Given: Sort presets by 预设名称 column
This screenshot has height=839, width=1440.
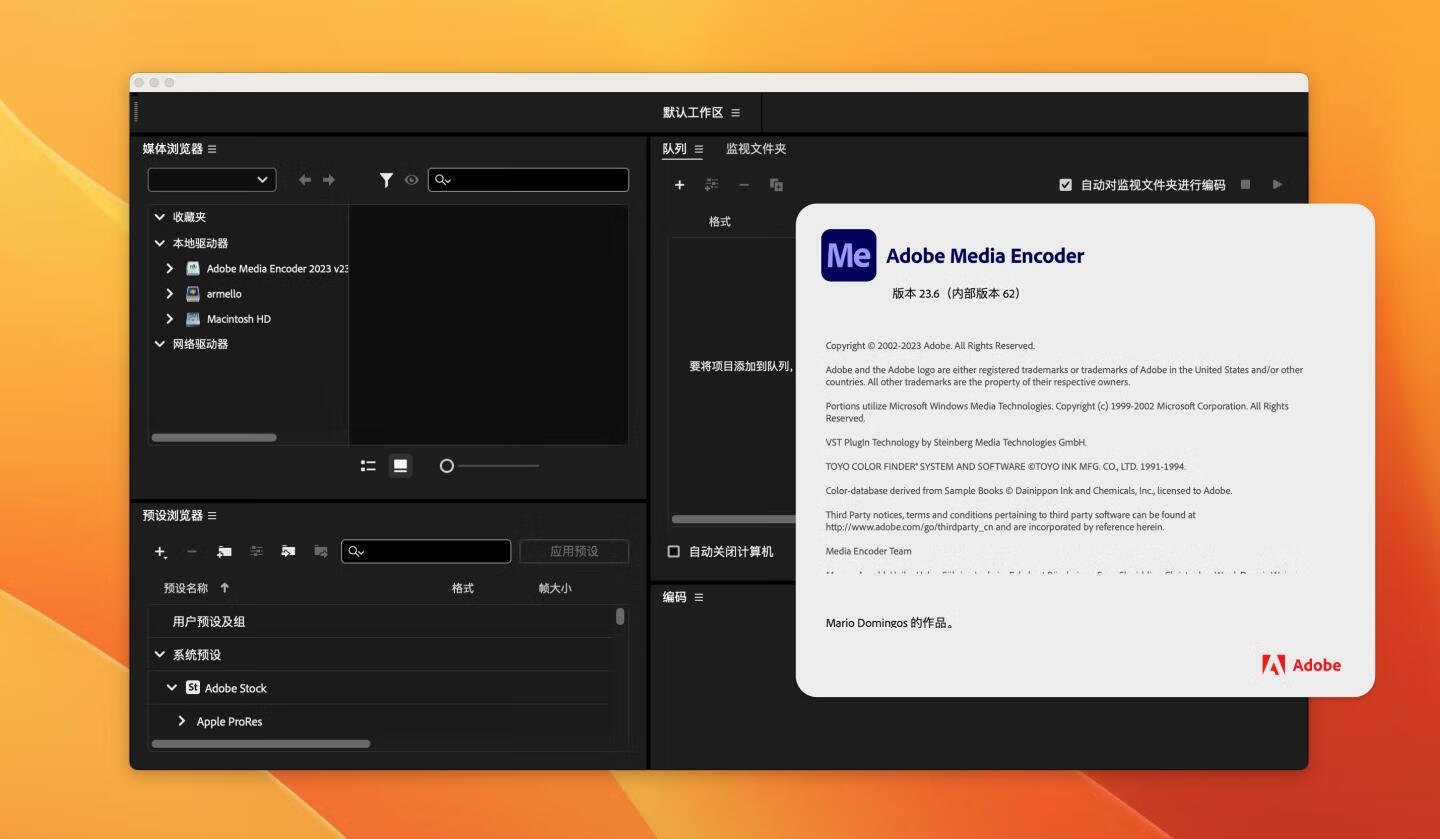Looking at the screenshot, I should [186, 588].
